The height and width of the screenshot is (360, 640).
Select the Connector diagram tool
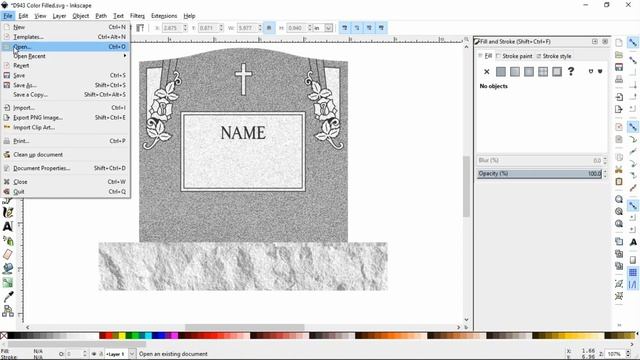point(8,311)
